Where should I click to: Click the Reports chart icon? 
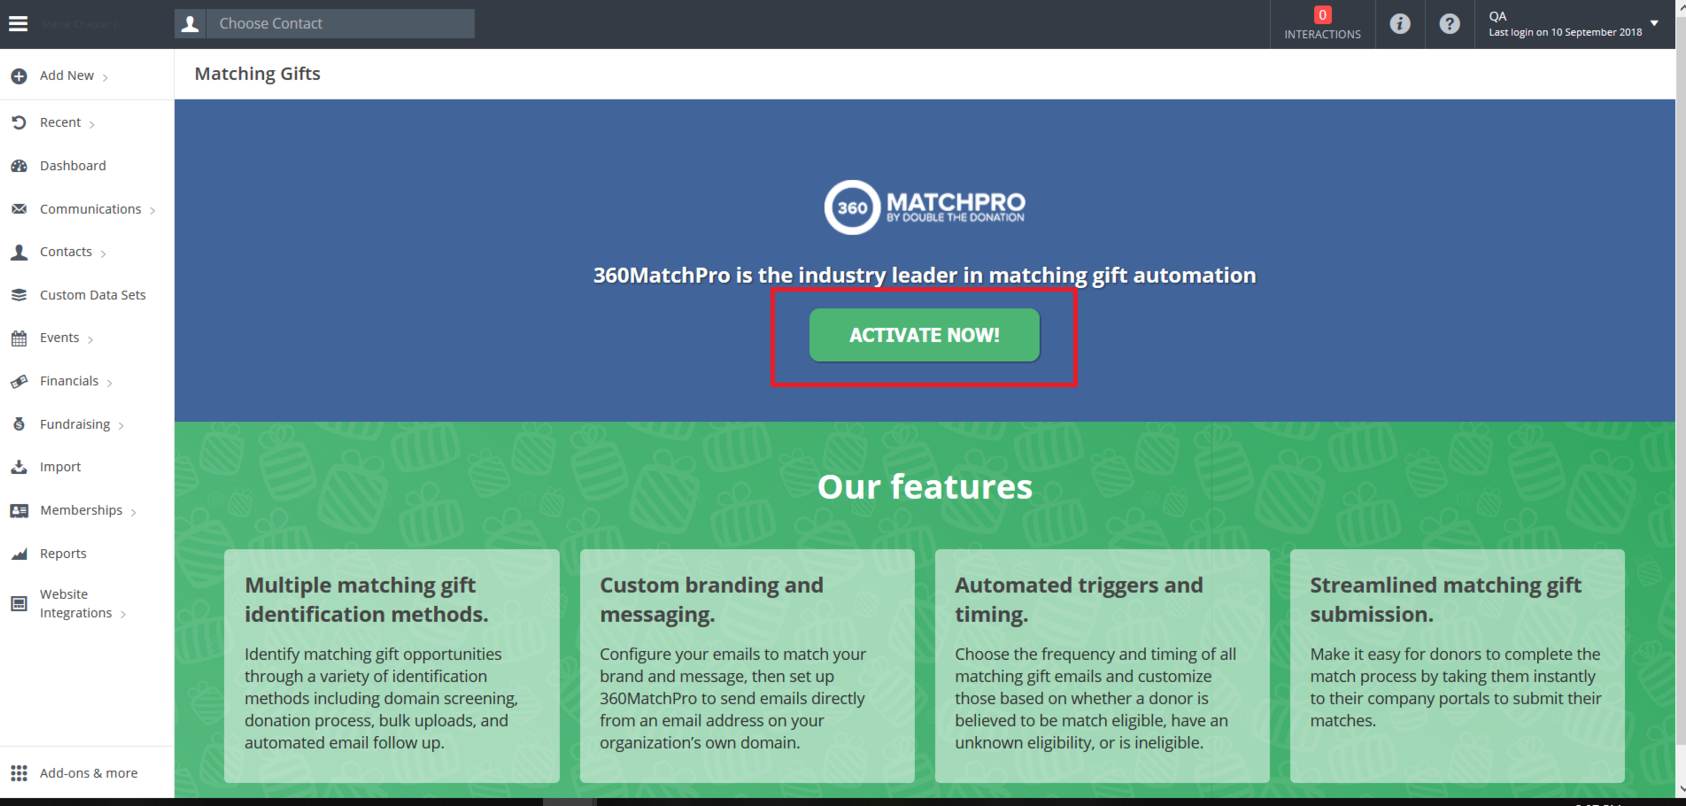[x=19, y=554]
